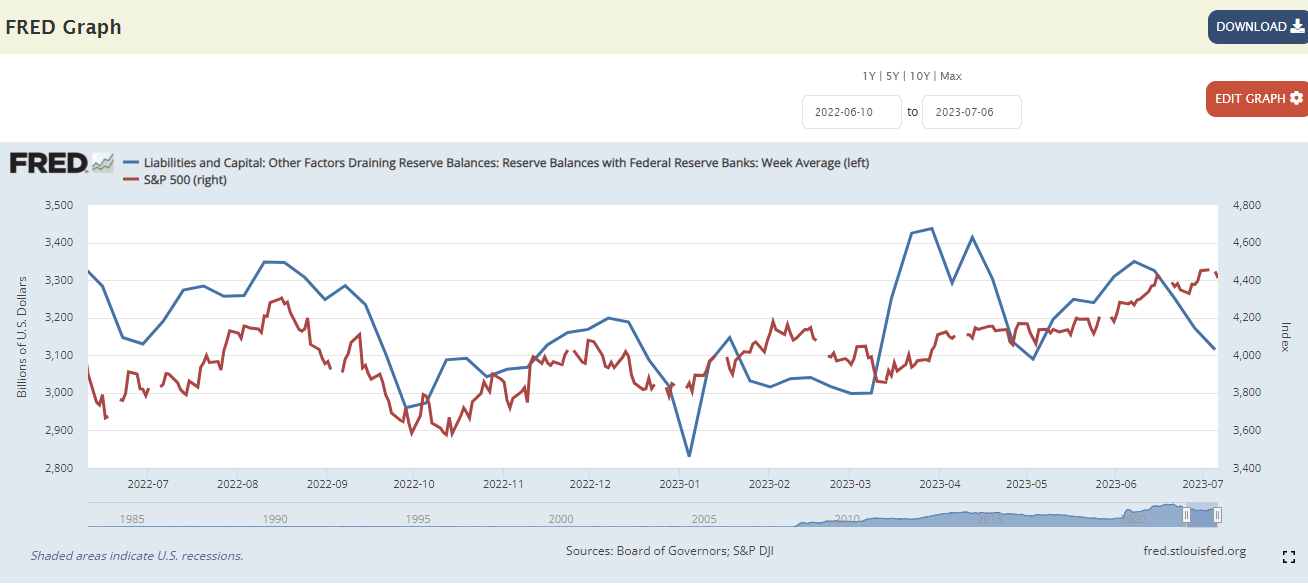Click the 2022-07 x-axis label
Viewport: 1308px width, 586px height.
[x=147, y=483]
